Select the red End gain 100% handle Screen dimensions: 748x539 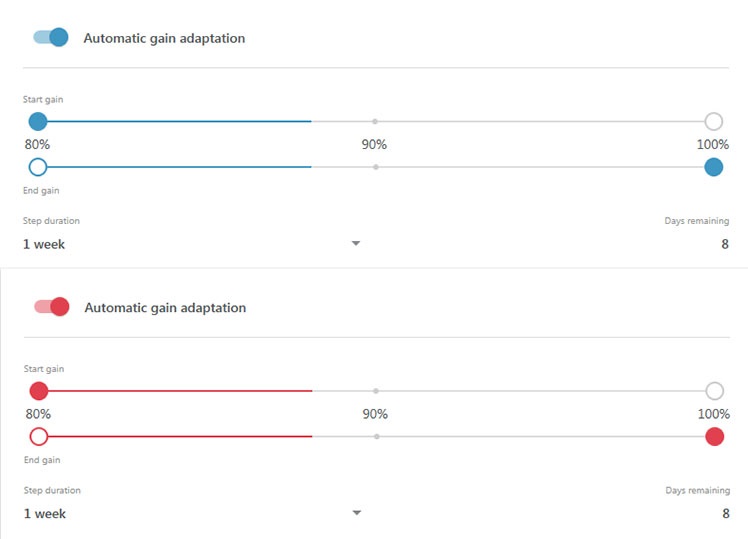tap(715, 436)
